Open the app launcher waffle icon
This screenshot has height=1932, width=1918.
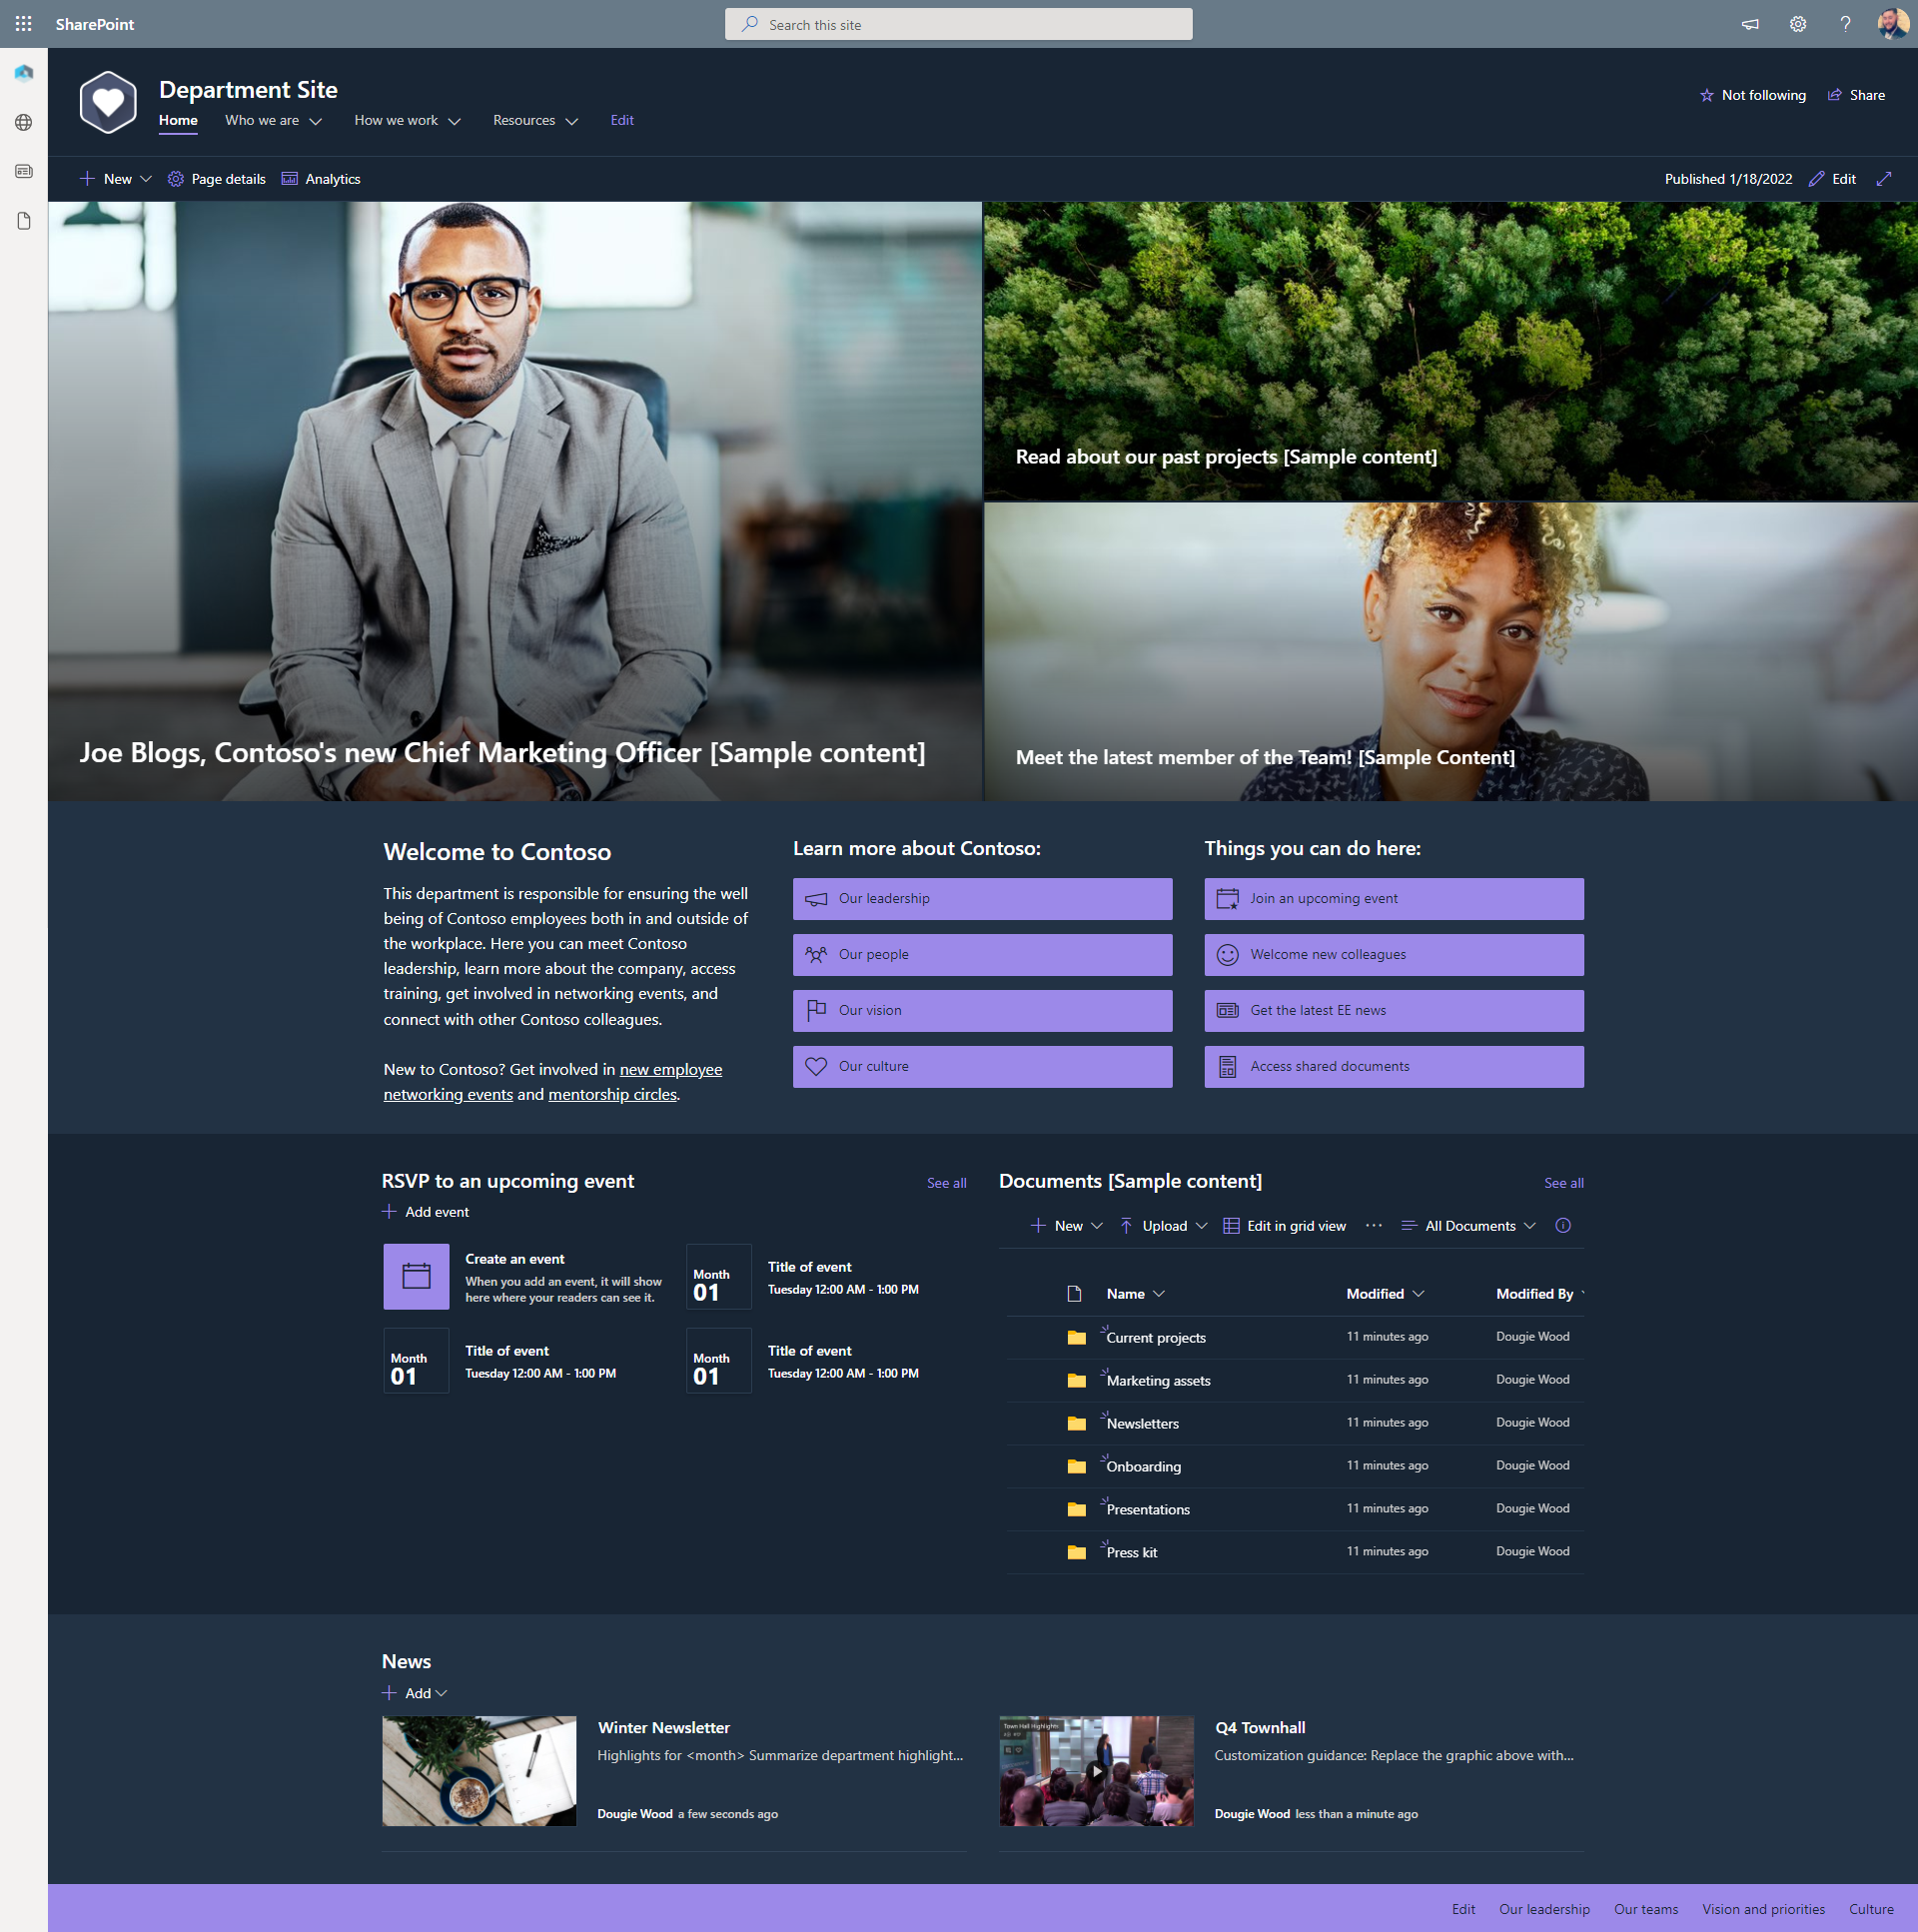point(23,24)
